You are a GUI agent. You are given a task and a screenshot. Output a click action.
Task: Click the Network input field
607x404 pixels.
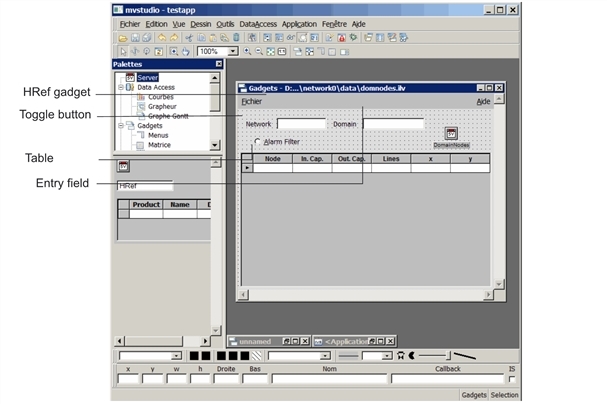pyautogui.click(x=300, y=124)
